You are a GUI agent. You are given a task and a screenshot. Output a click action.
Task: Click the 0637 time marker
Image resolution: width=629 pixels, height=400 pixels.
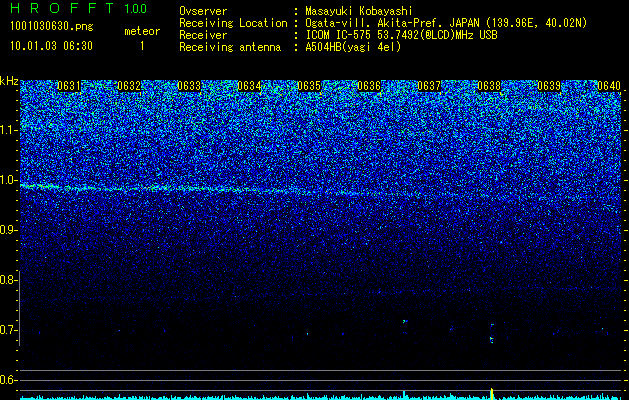click(429, 86)
